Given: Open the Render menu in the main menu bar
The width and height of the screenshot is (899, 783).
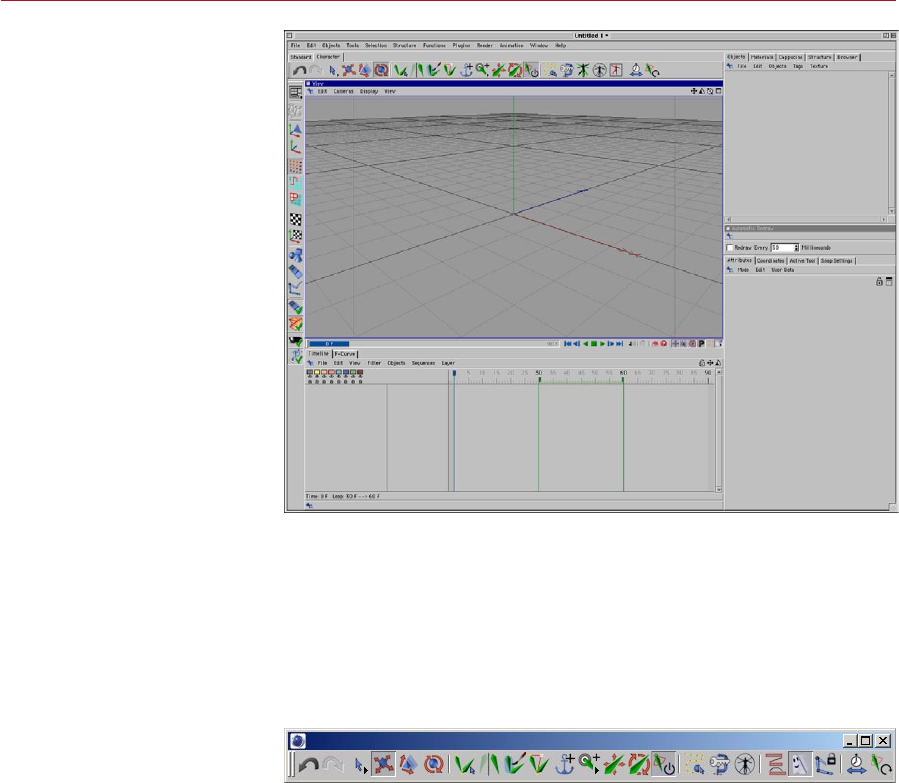Looking at the screenshot, I should coord(485,45).
